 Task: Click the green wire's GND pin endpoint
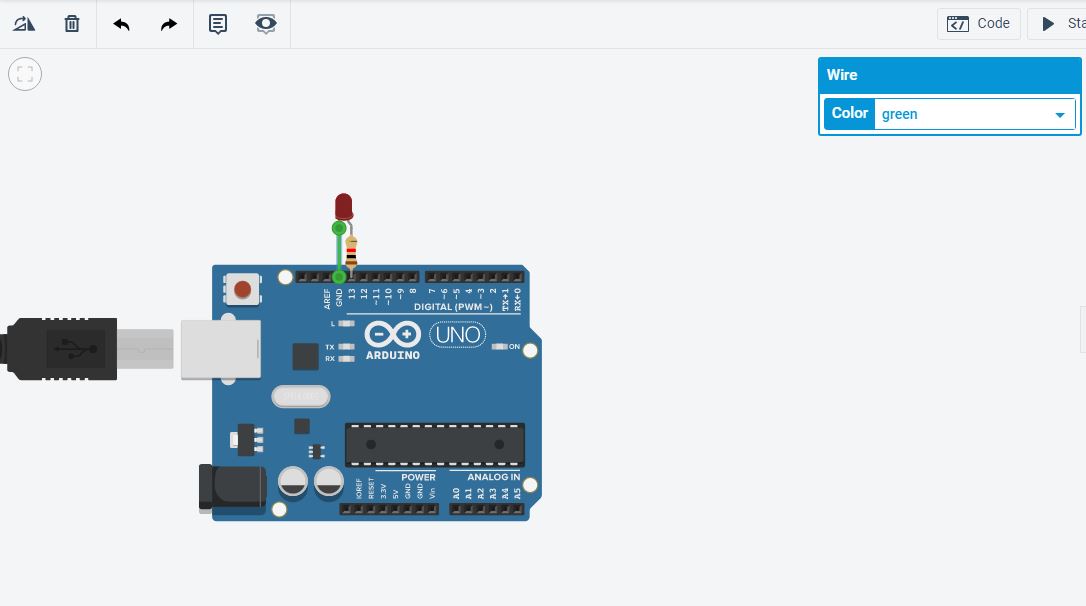[339, 277]
